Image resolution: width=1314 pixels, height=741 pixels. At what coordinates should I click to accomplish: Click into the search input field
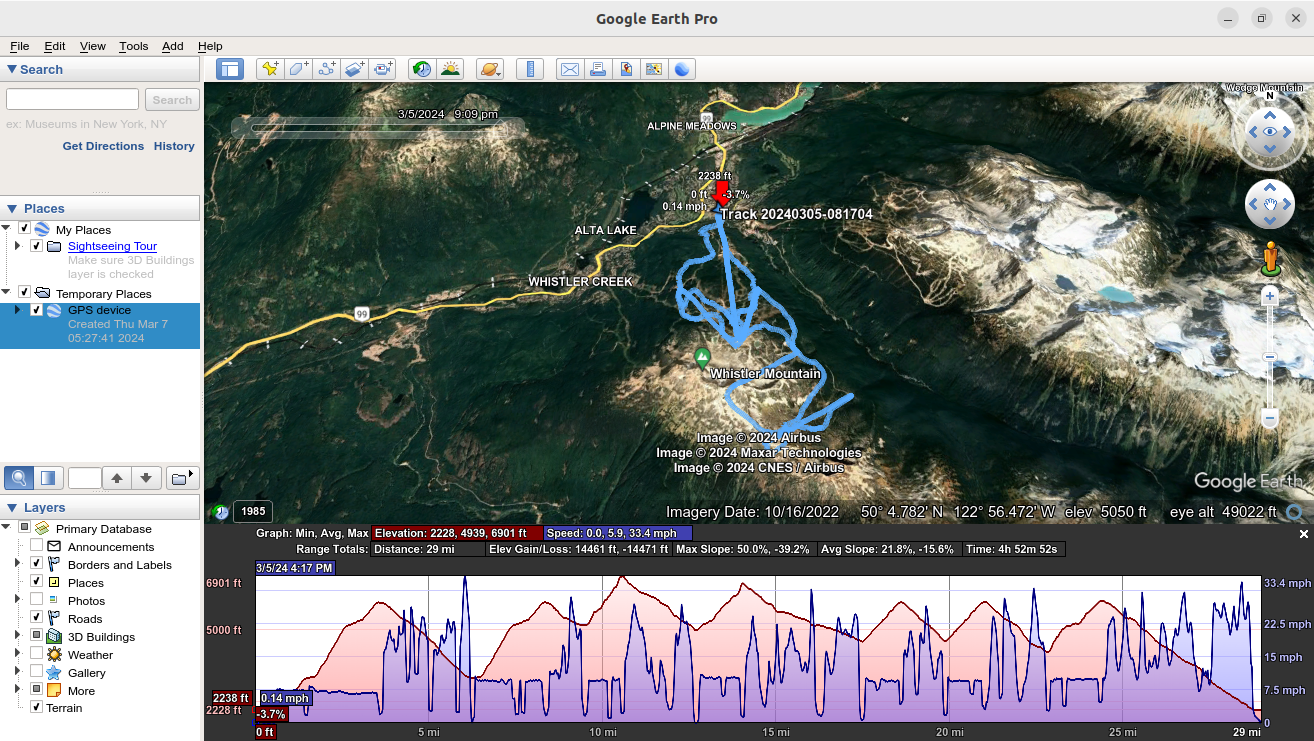pyautogui.click(x=72, y=100)
